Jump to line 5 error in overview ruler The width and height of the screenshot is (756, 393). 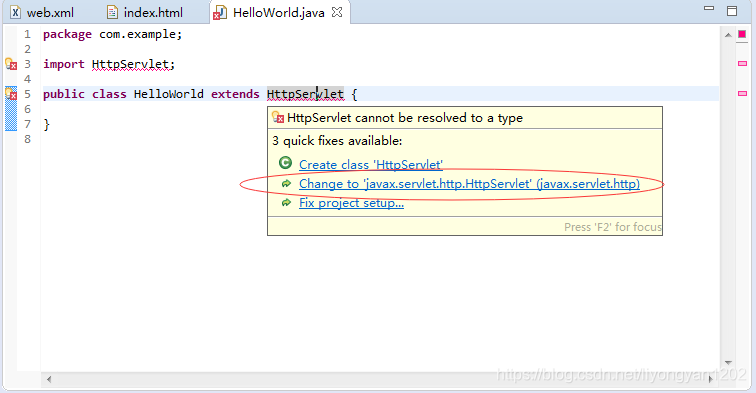[x=742, y=94]
